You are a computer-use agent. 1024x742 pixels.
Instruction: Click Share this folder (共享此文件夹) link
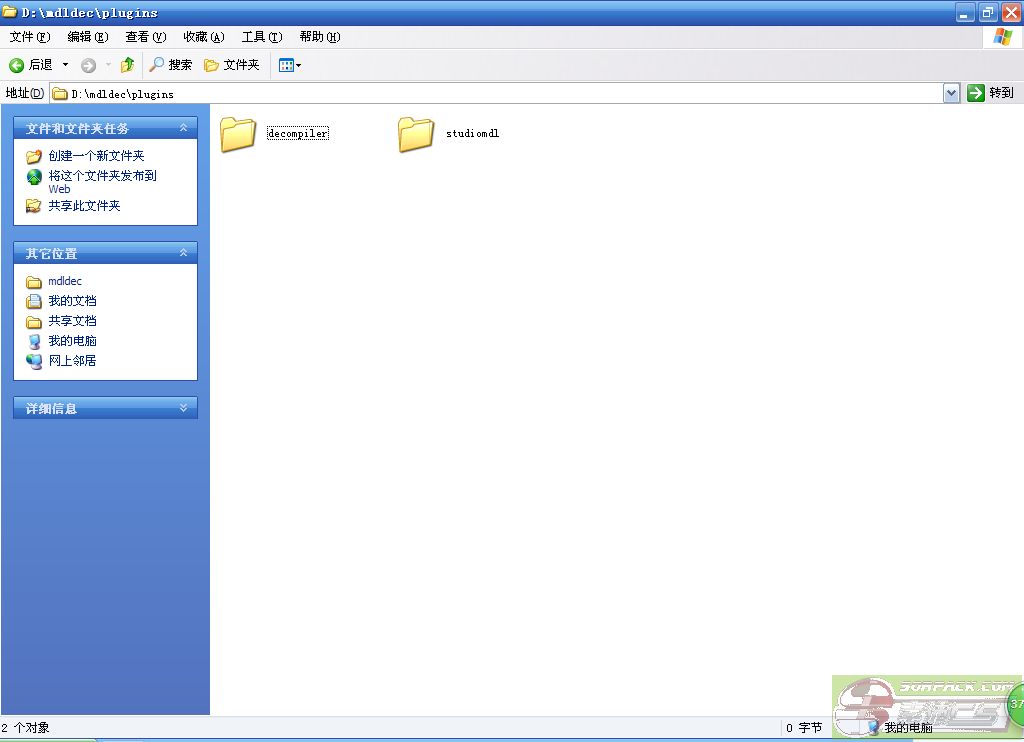[x=84, y=206]
